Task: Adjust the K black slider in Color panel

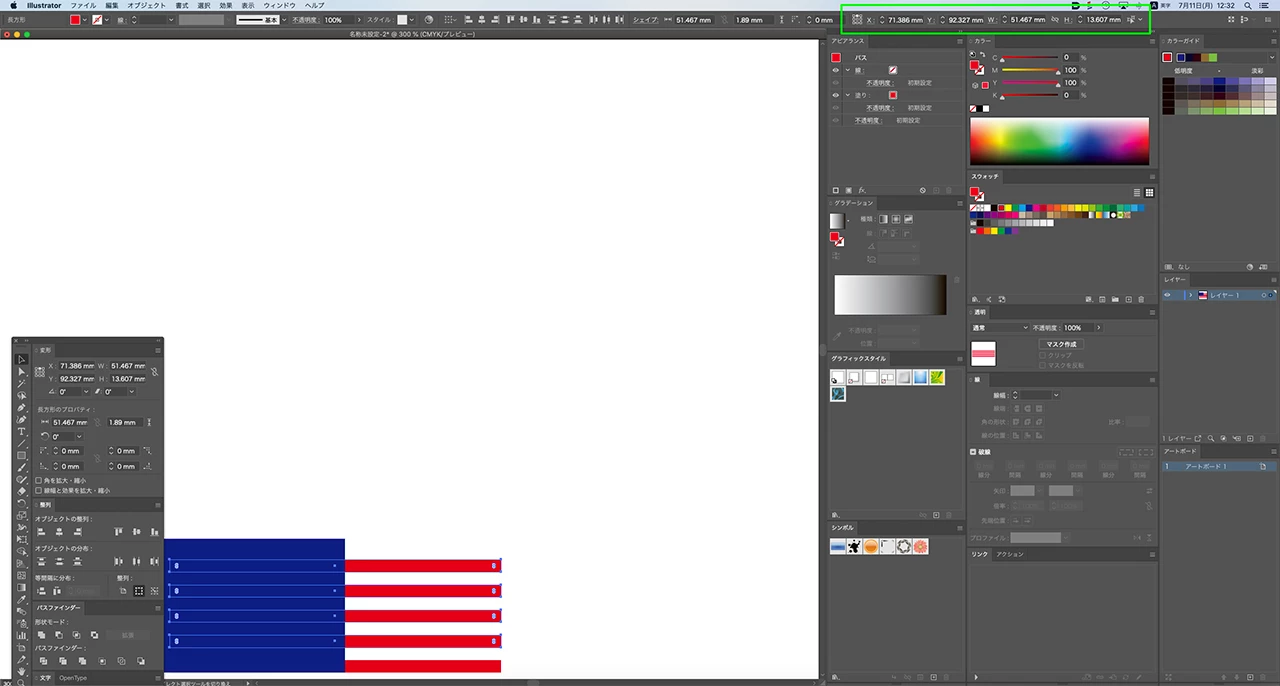Action: [1030, 95]
